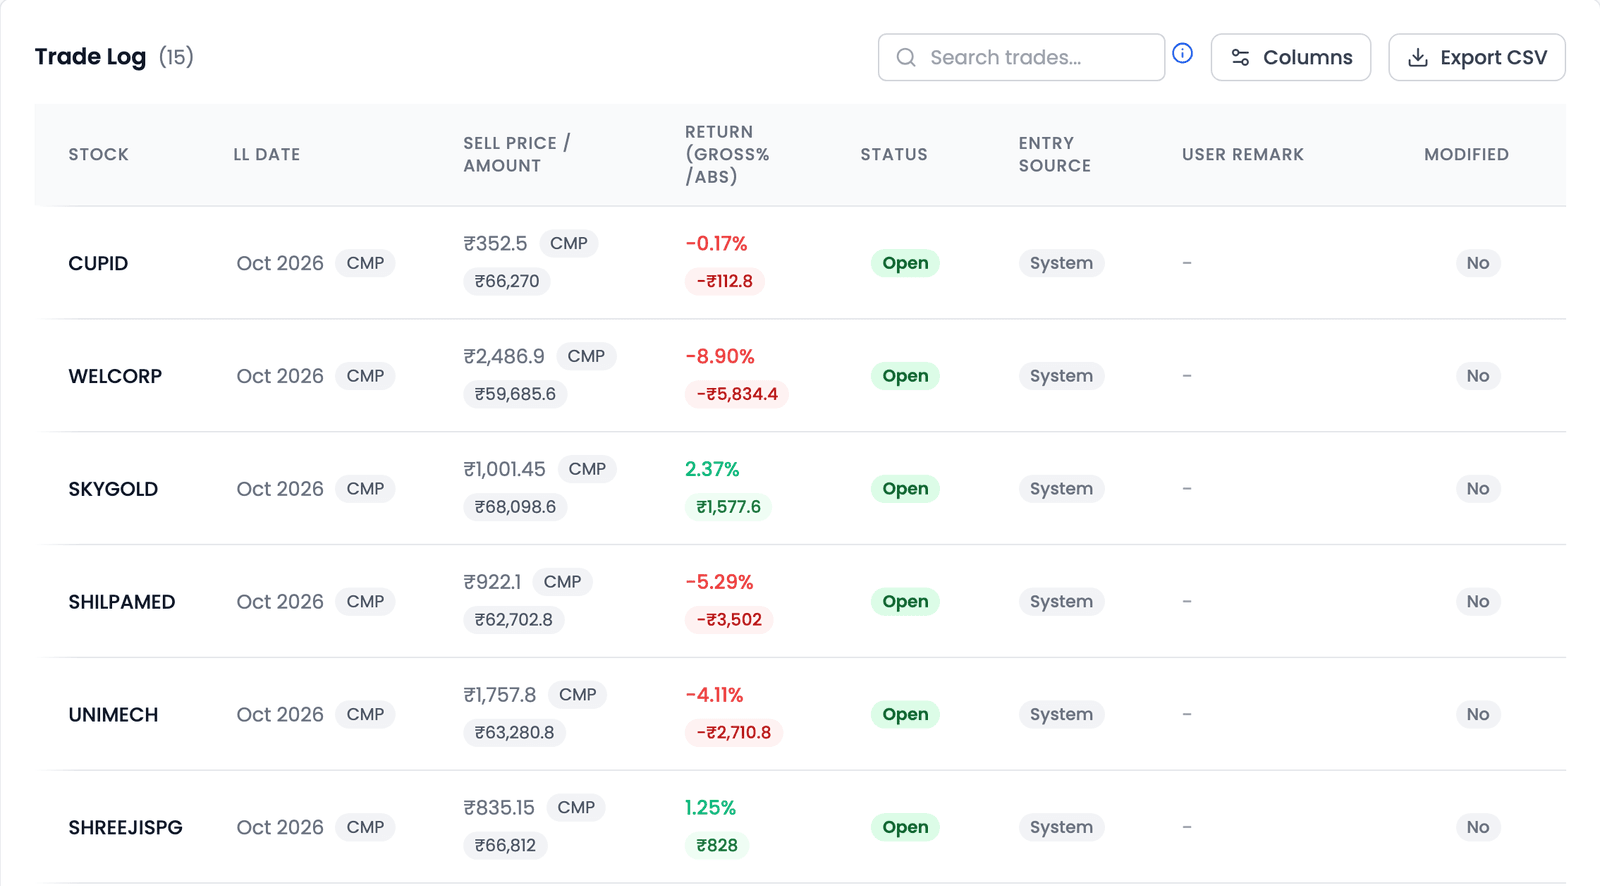The width and height of the screenshot is (1600, 886).
Task: Click the System entry source for UNIMECH
Action: coord(1061,714)
